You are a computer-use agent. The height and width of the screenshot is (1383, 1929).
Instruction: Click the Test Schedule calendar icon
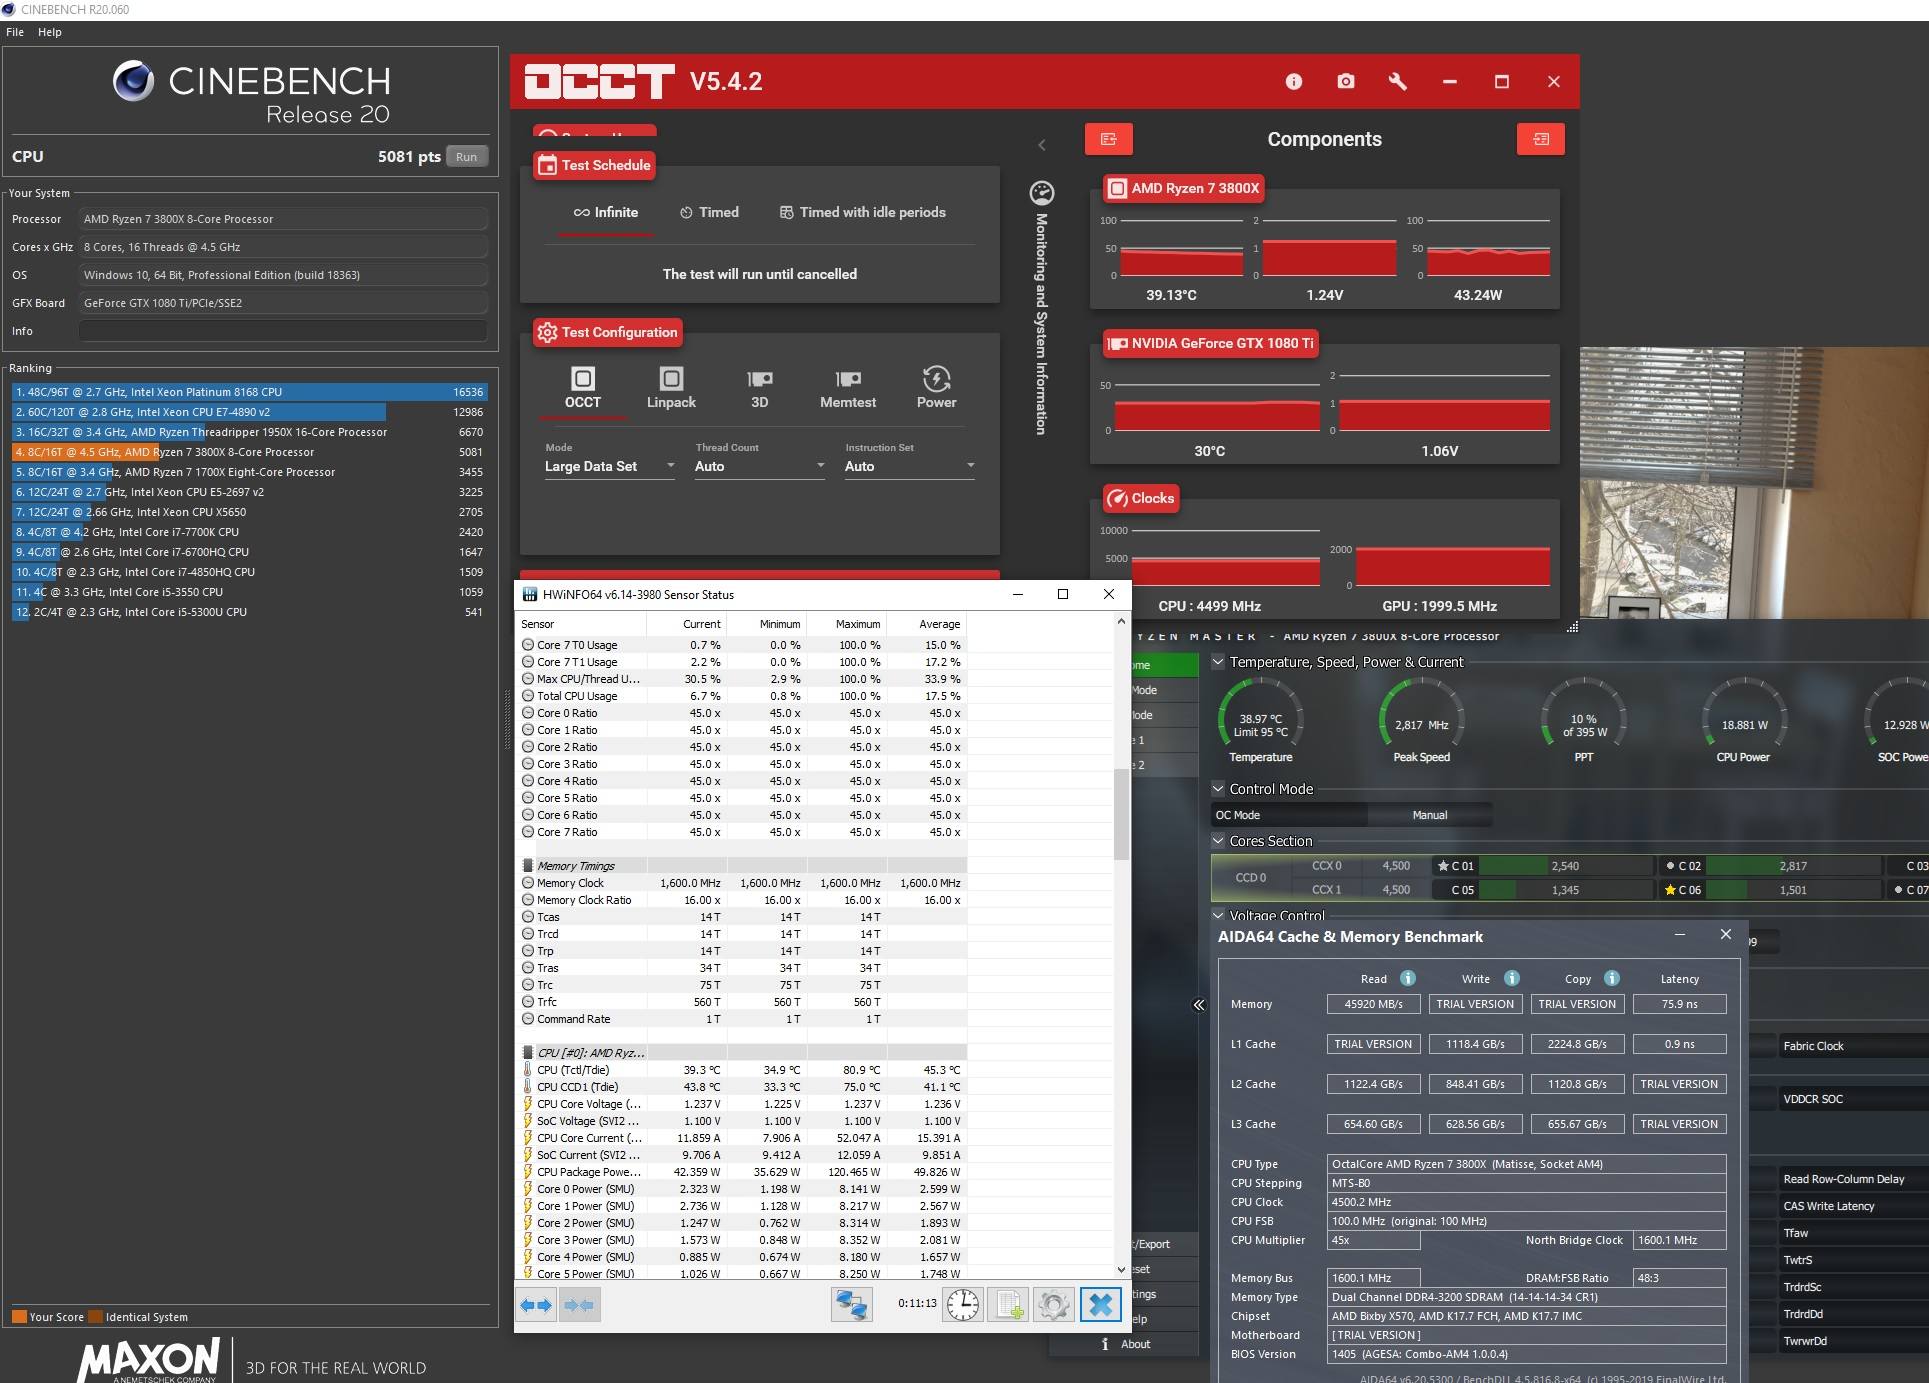click(x=546, y=166)
